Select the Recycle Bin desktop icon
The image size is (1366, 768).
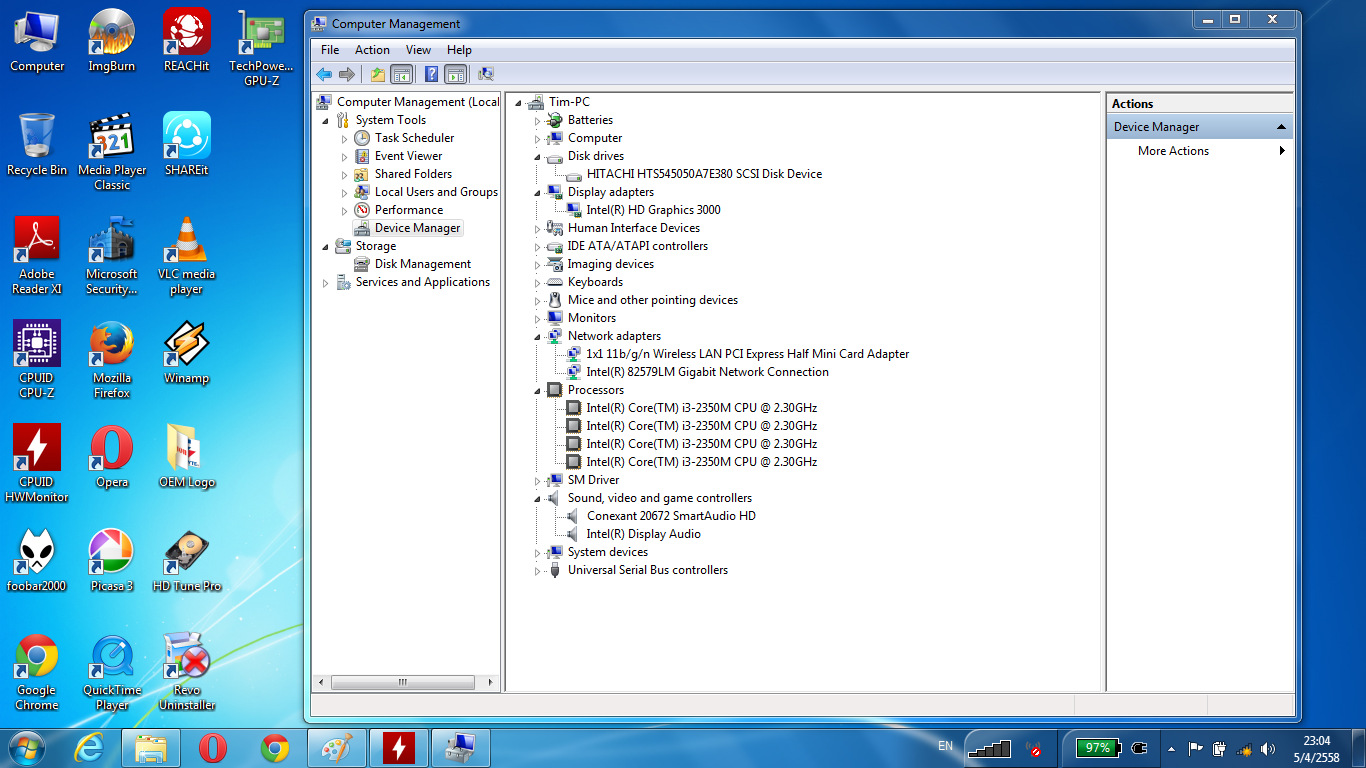pos(37,146)
